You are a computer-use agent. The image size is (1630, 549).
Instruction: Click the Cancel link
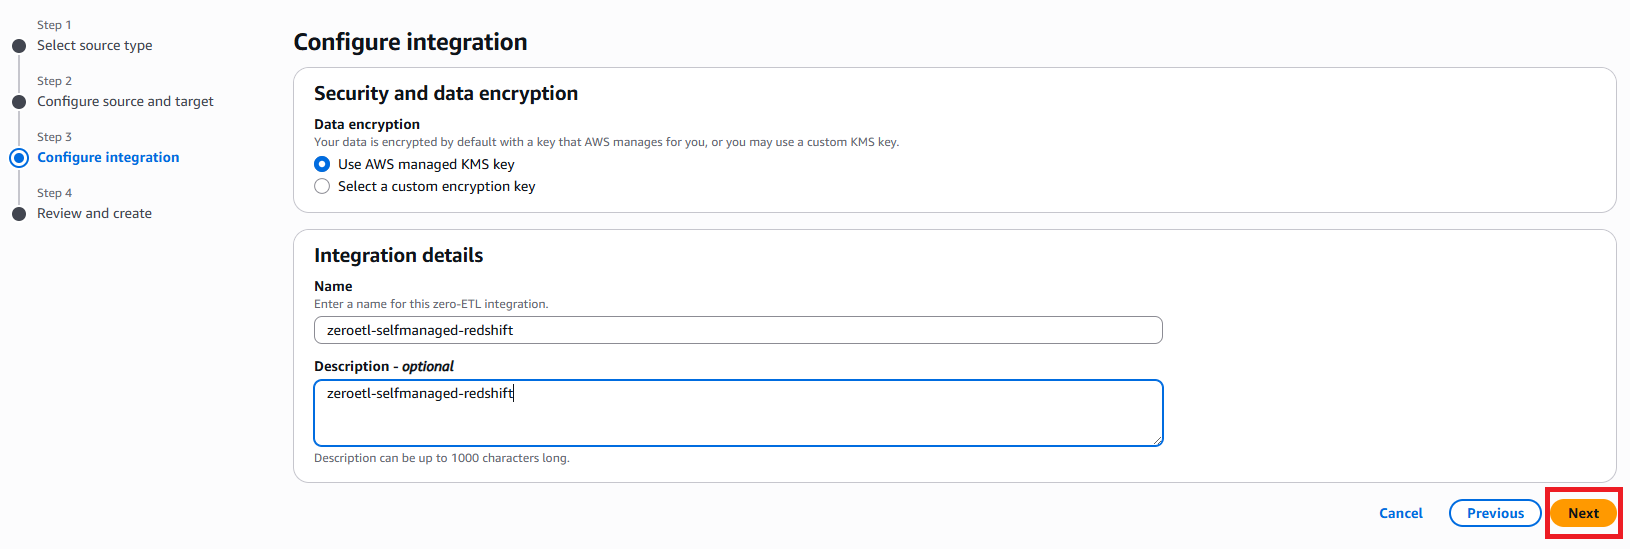pos(1400,513)
